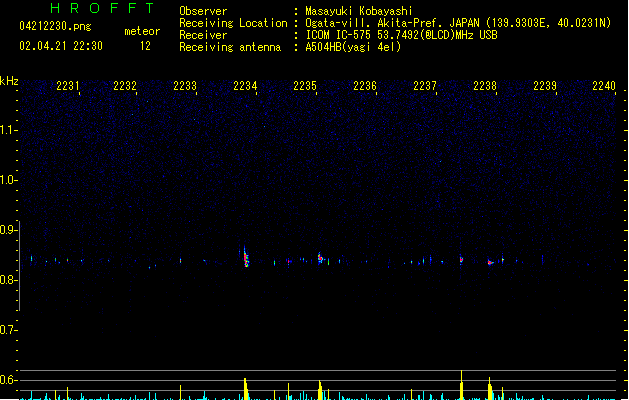Click time marker 2232
Screen dimensions: 629x400
point(125,86)
